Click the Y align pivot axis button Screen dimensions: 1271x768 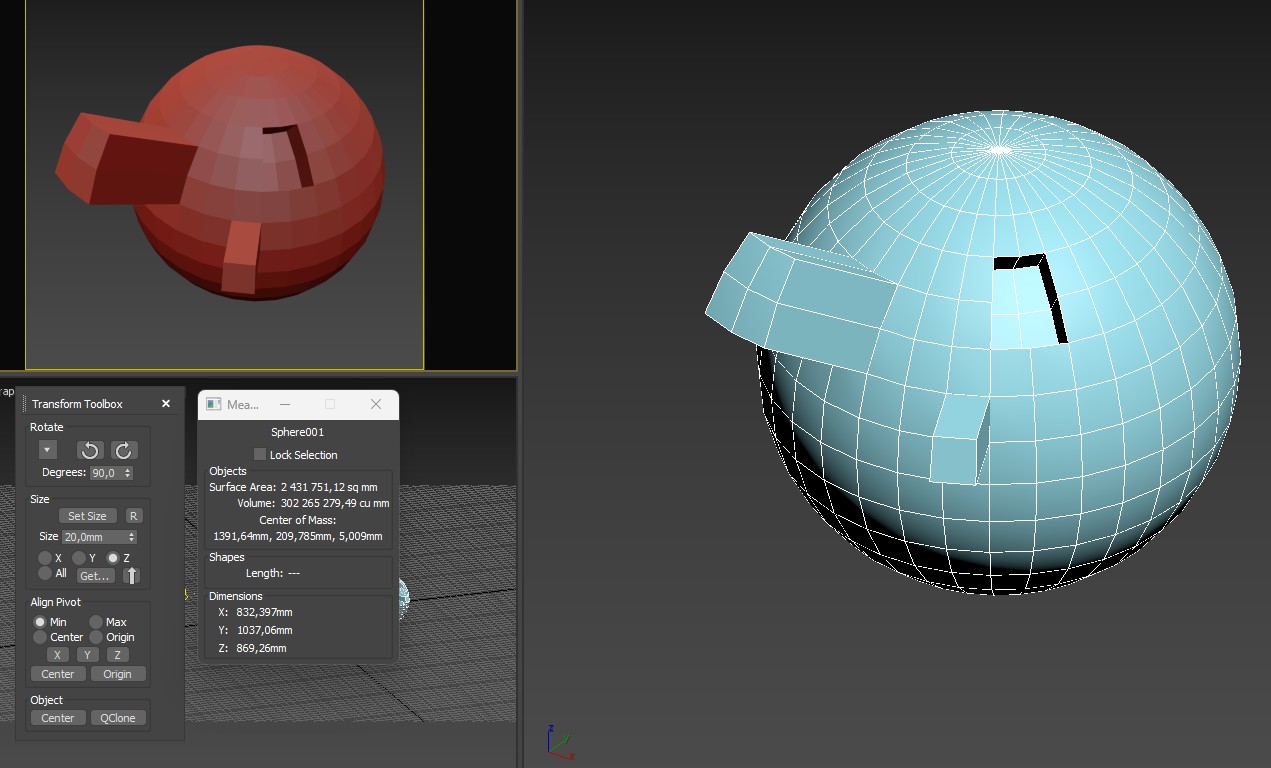[87, 655]
